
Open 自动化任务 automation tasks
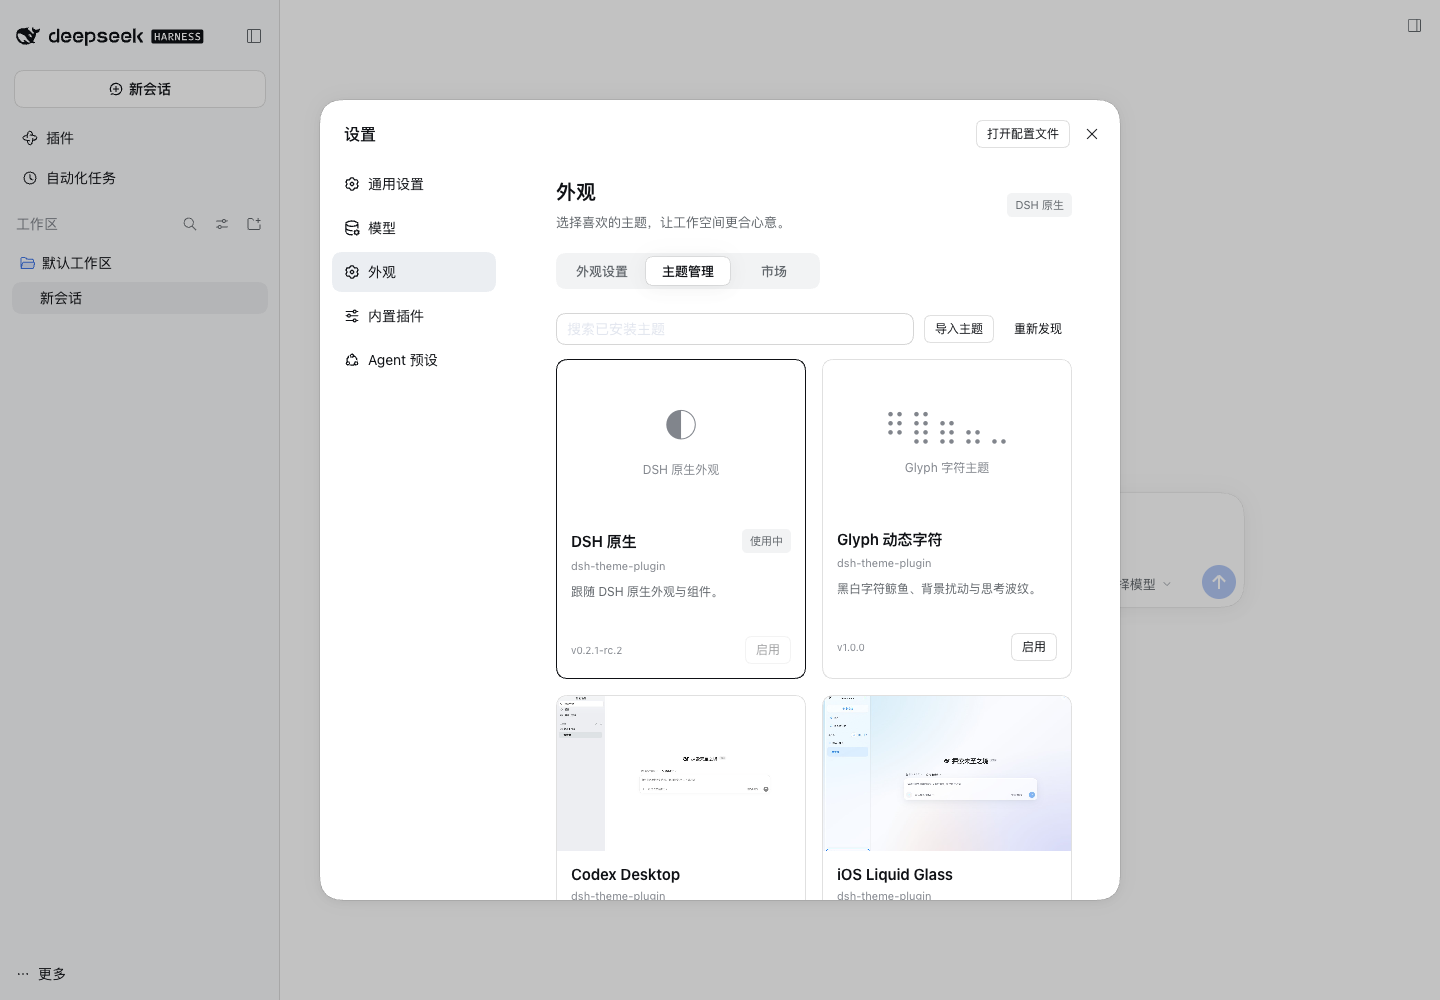pyautogui.click(x=140, y=178)
